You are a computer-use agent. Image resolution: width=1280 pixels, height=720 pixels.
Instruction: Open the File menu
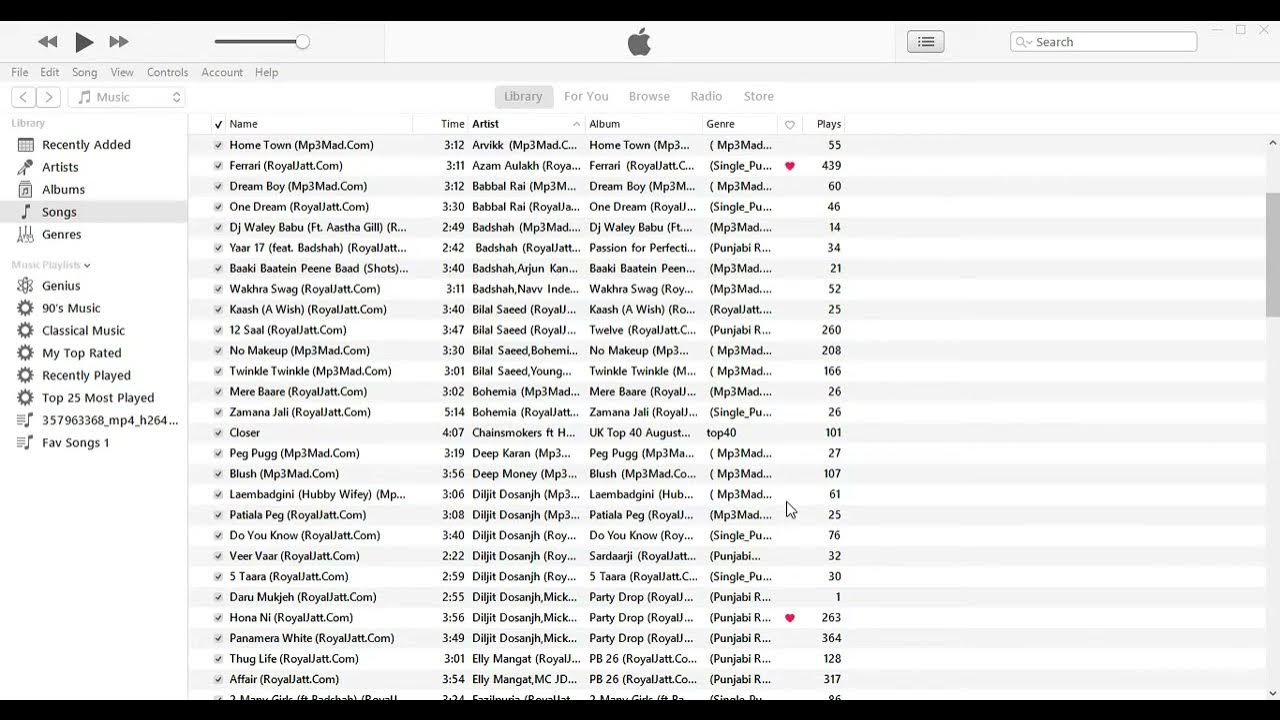[20, 72]
